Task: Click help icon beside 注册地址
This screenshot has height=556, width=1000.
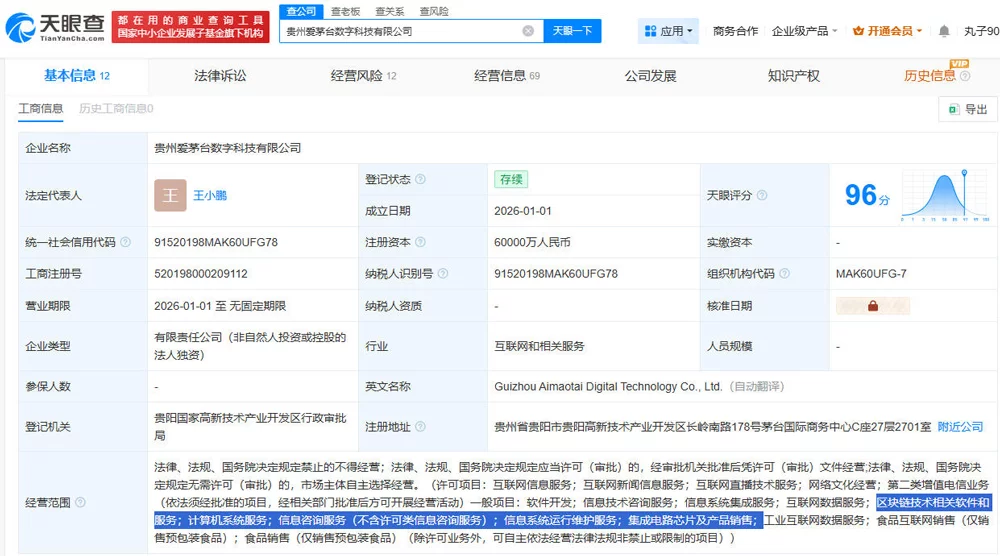Action: pos(420,427)
